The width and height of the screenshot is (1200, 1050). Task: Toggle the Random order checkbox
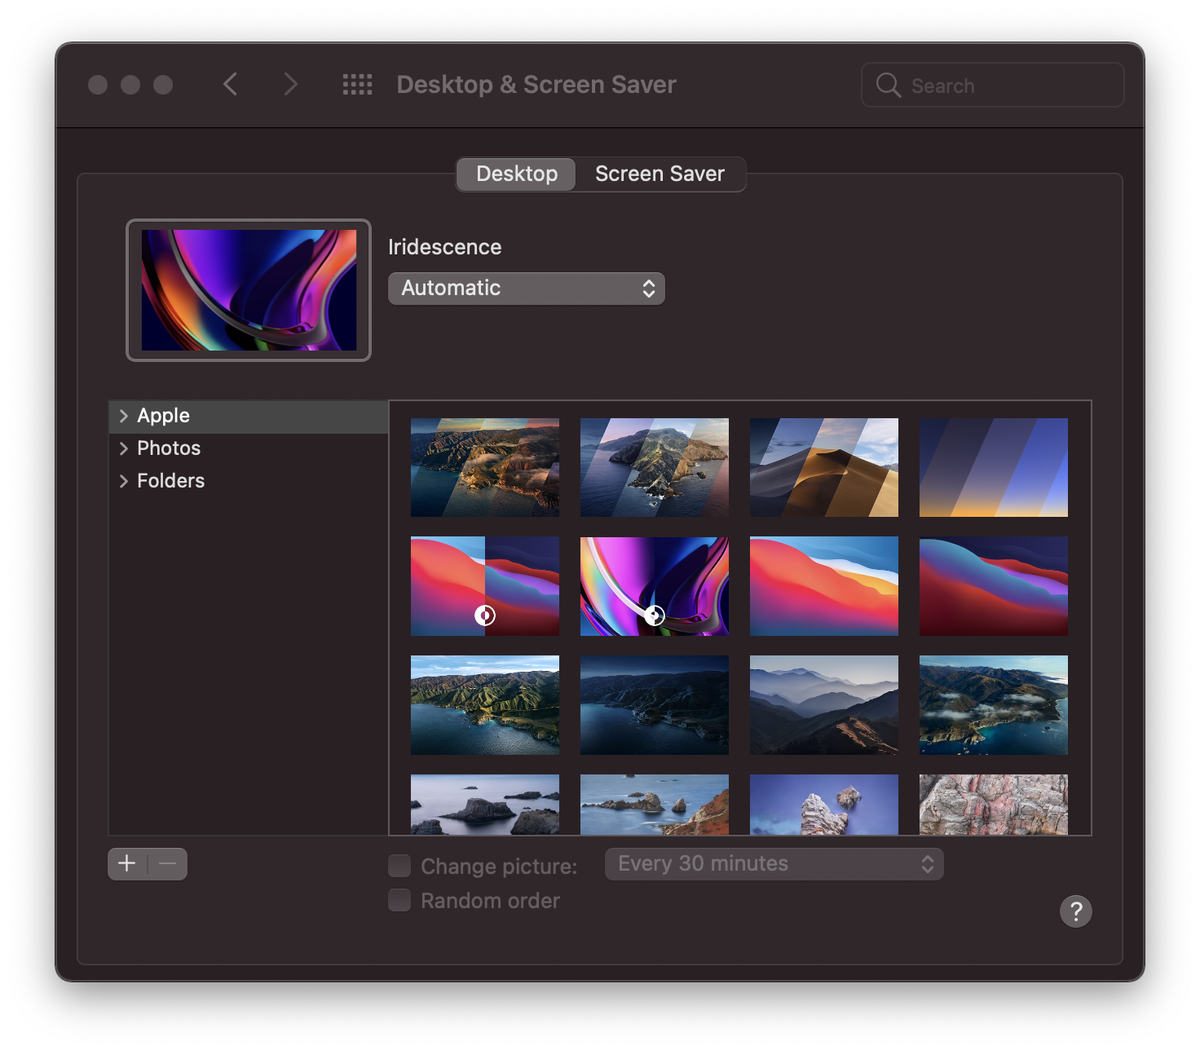[x=399, y=900]
